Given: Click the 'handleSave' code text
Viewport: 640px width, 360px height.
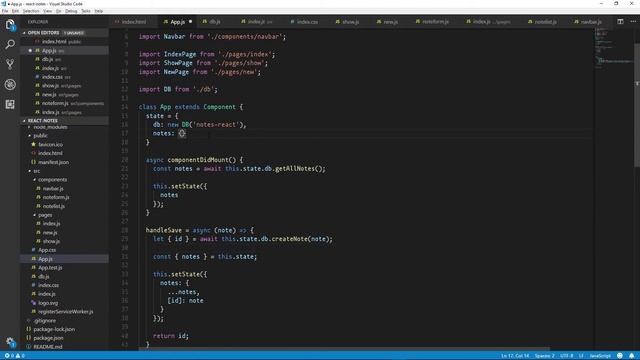Looking at the screenshot, I should pos(164,230).
